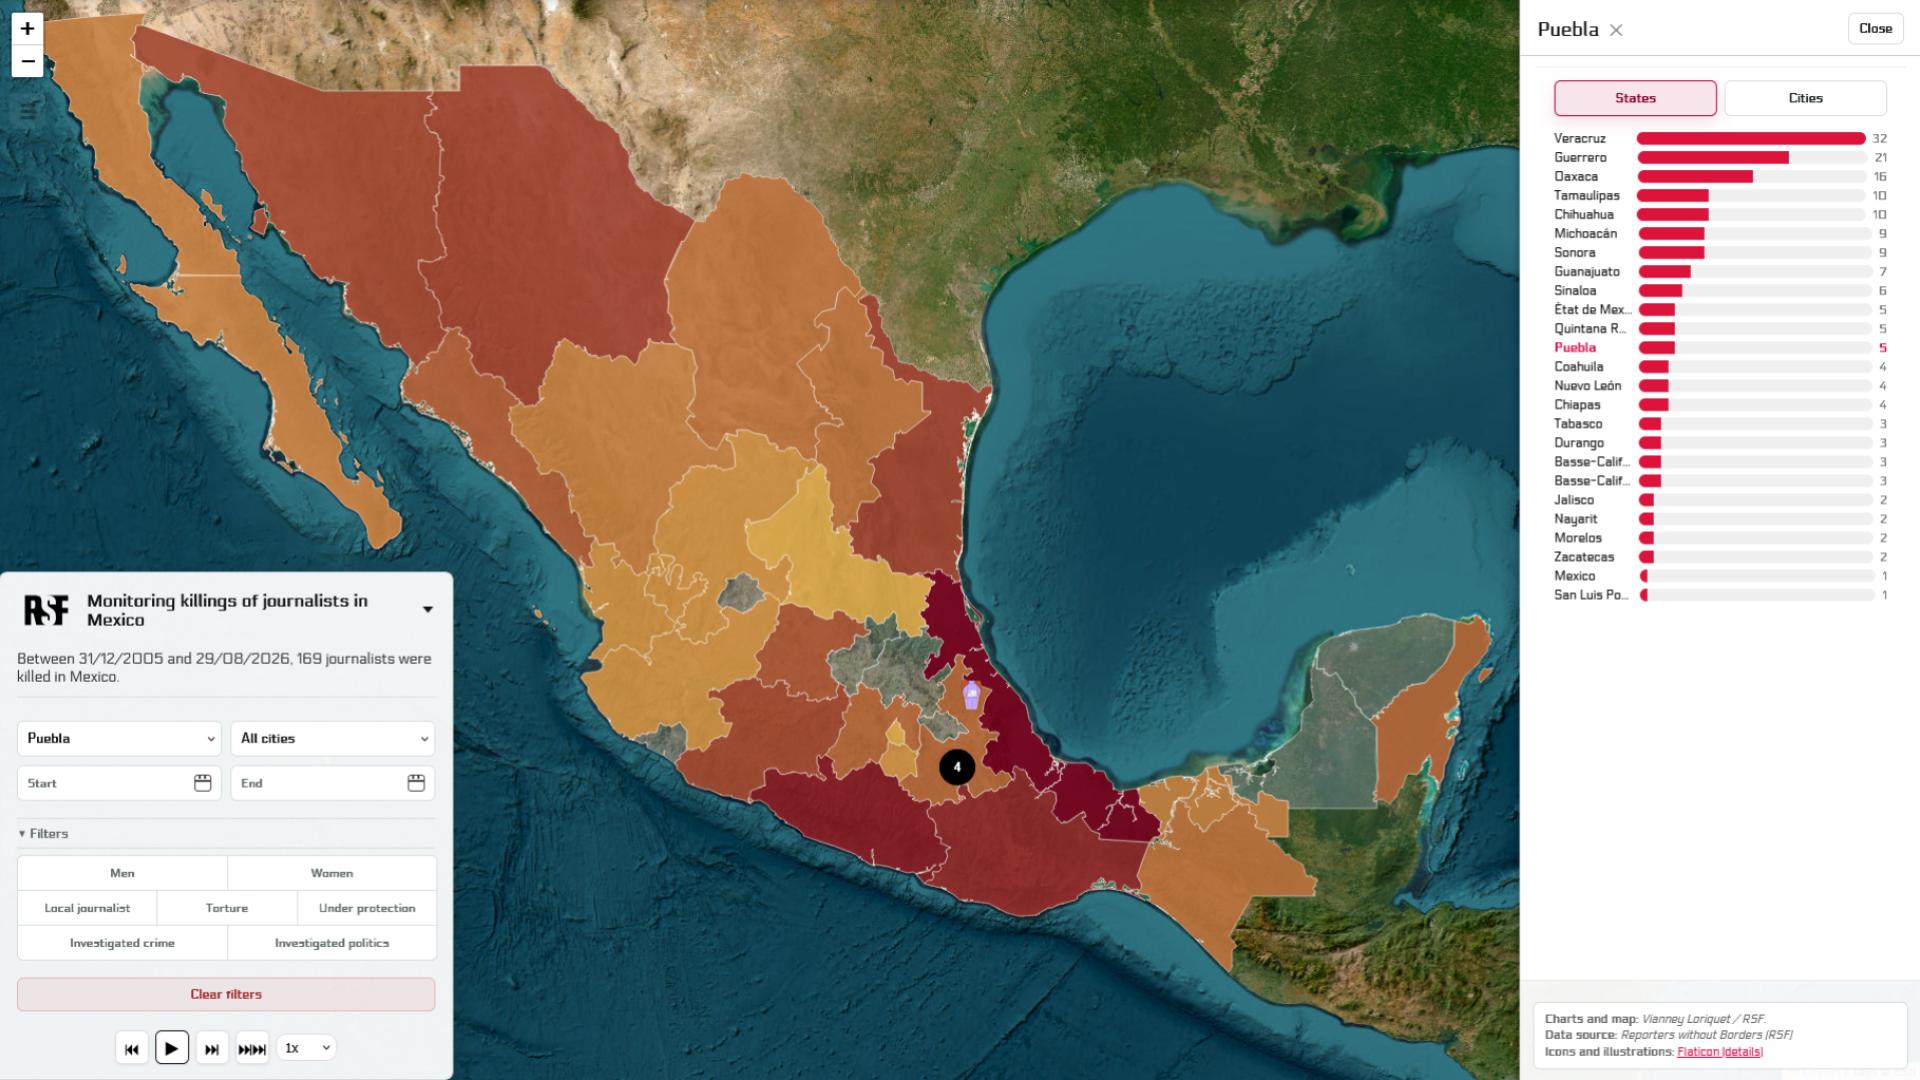Screen dimensions: 1920x1080
Task: Toggle the Investigated crime filter
Action: tap(122, 943)
